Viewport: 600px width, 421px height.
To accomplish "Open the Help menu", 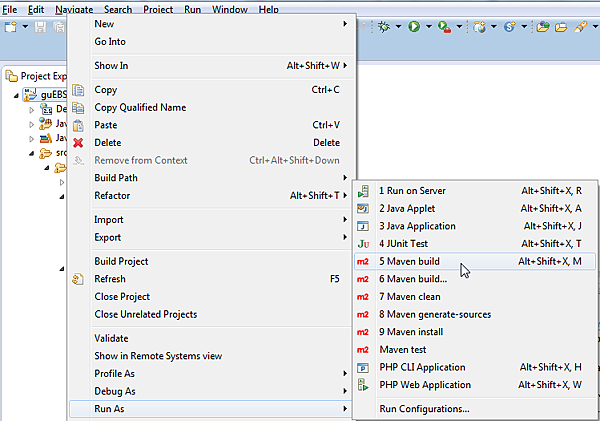I will pos(269,10).
